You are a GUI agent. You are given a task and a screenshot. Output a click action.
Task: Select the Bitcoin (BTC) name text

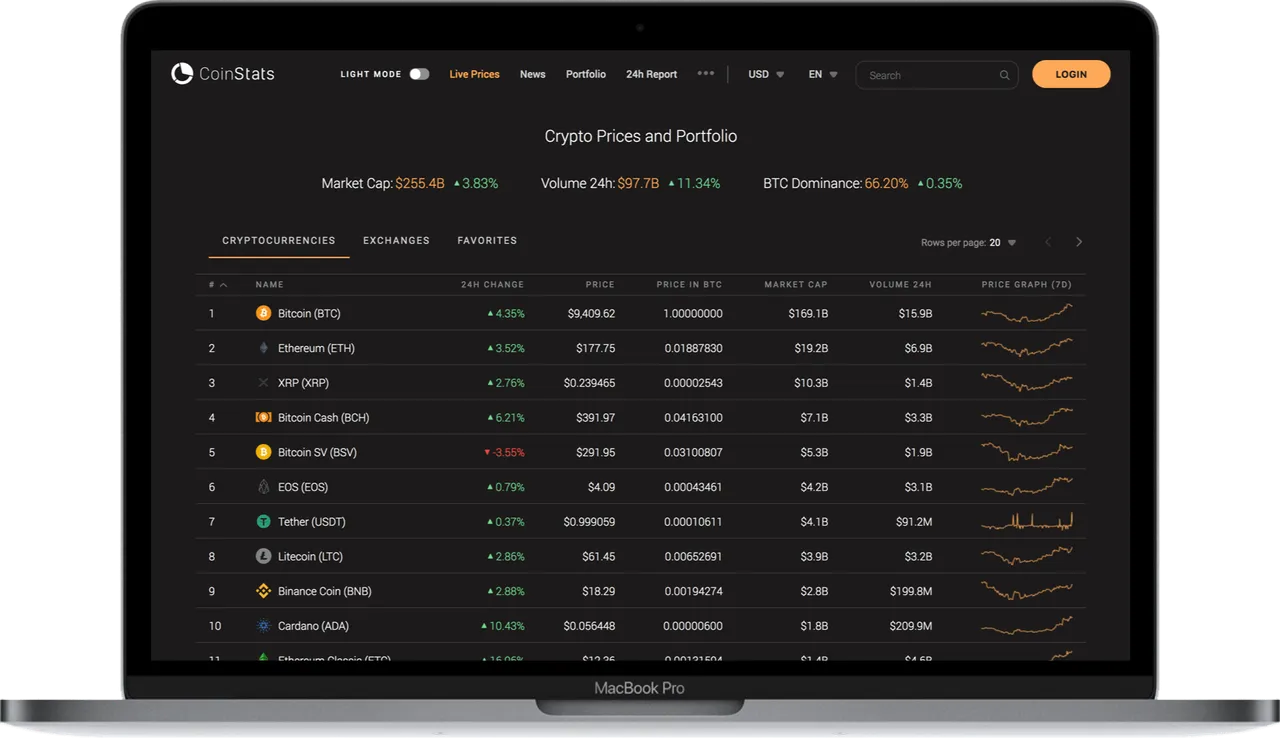[x=309, y=314]
